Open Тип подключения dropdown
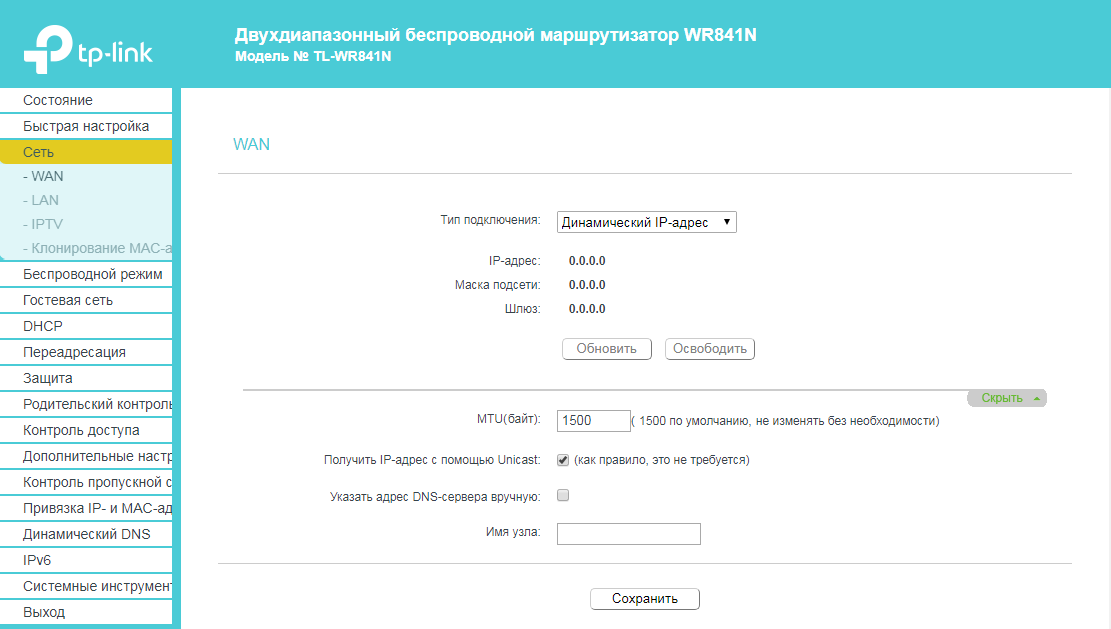Screen dimensions: 1111x629 tap(646, 222)
